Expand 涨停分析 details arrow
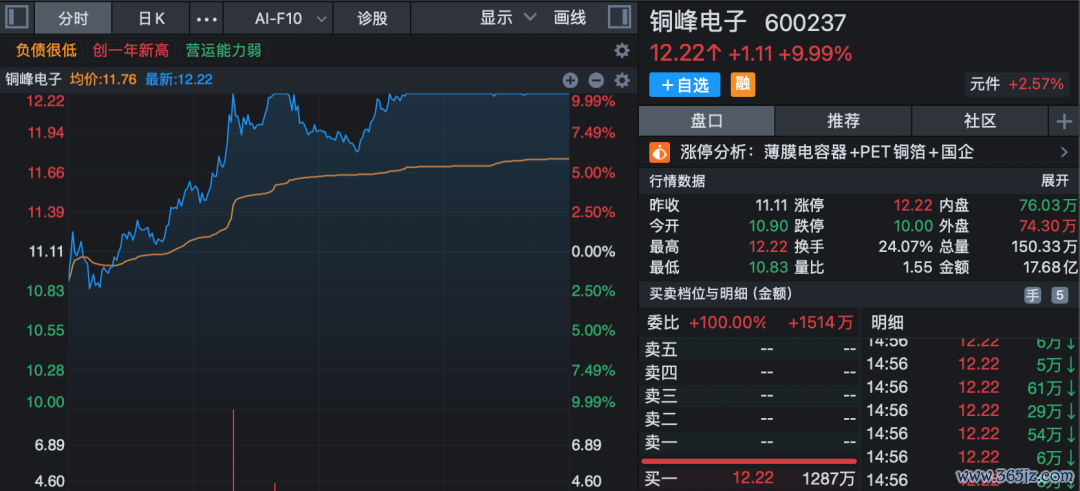This screenshot has height=491, width=1080. (1064, 152)
